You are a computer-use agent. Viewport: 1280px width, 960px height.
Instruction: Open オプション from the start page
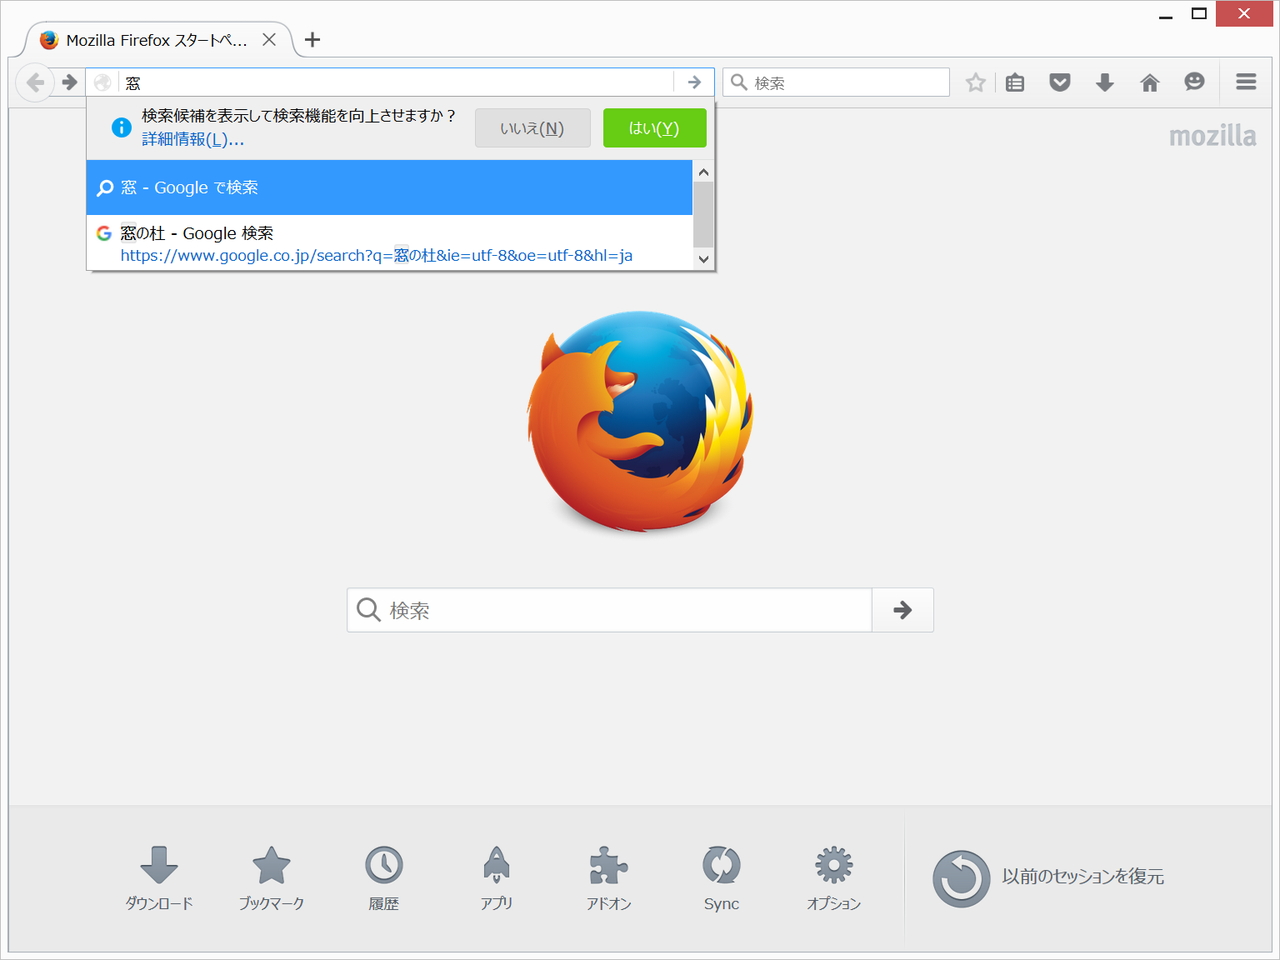click(x=832, y=878)
